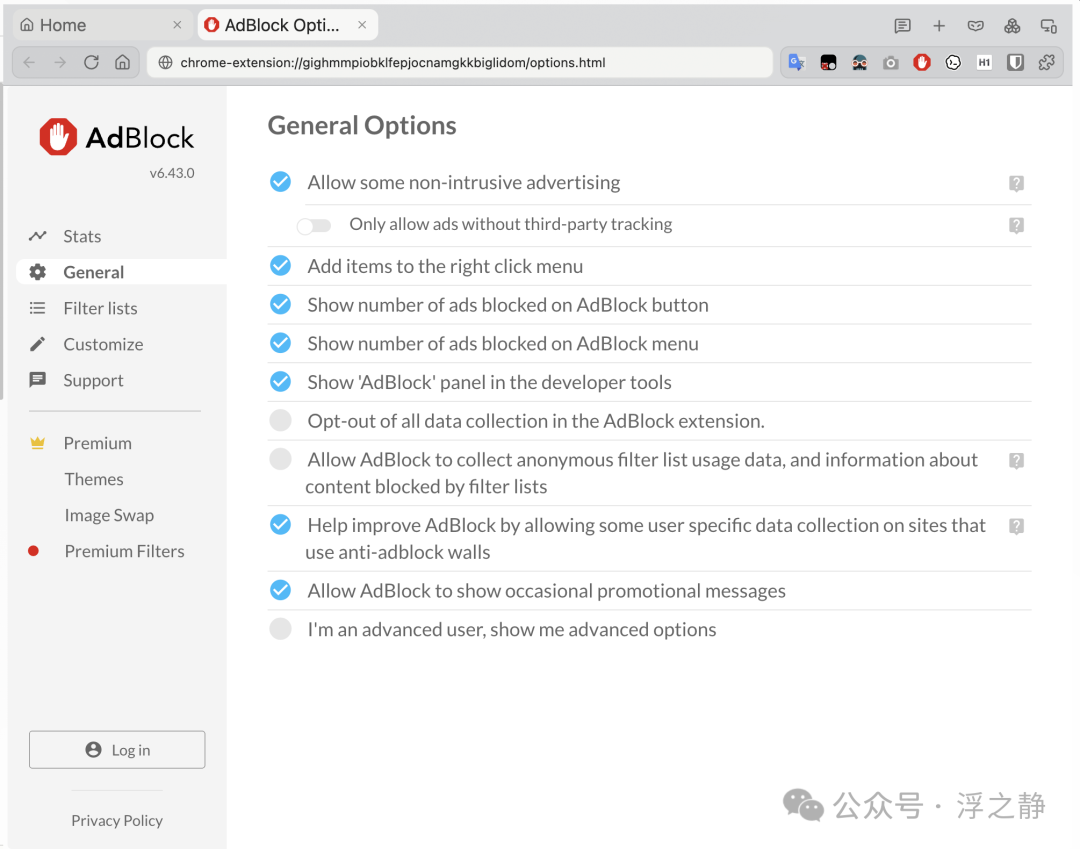The width and height of the screenshot is (1080, 849).
Task: Click the skull with glasses extension icon
Action: [860, 63]
